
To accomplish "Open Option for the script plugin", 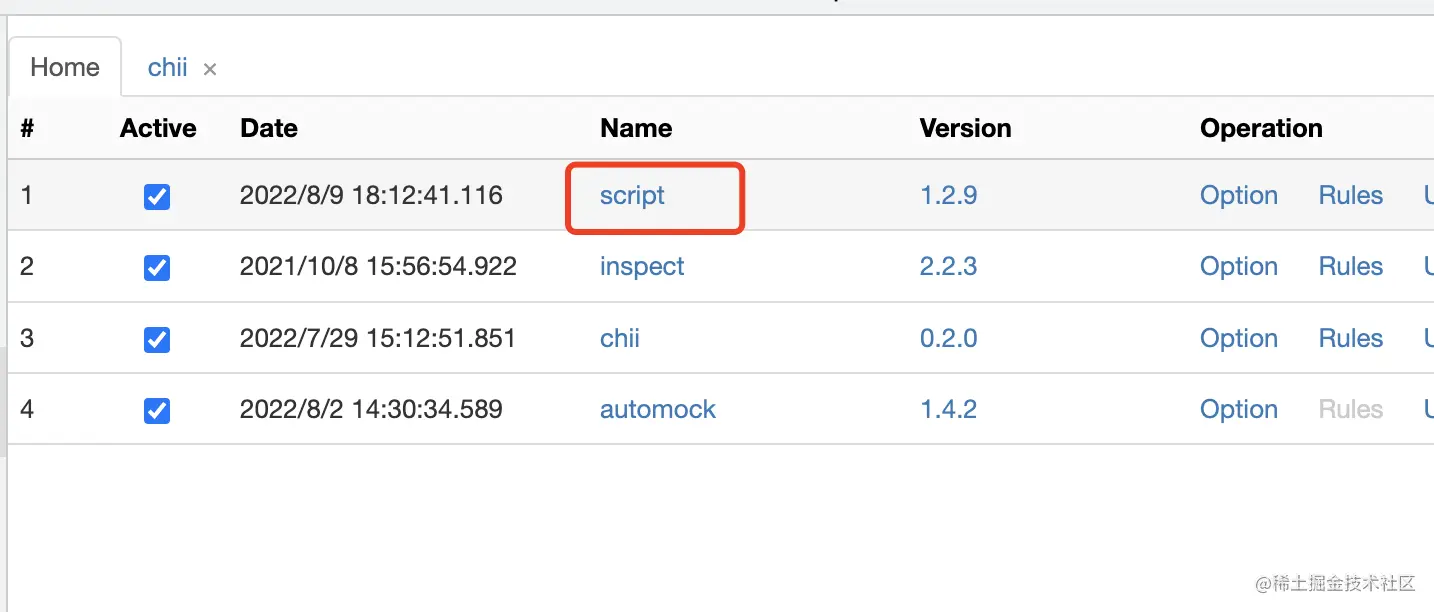I will click(x=1239, y=195).
